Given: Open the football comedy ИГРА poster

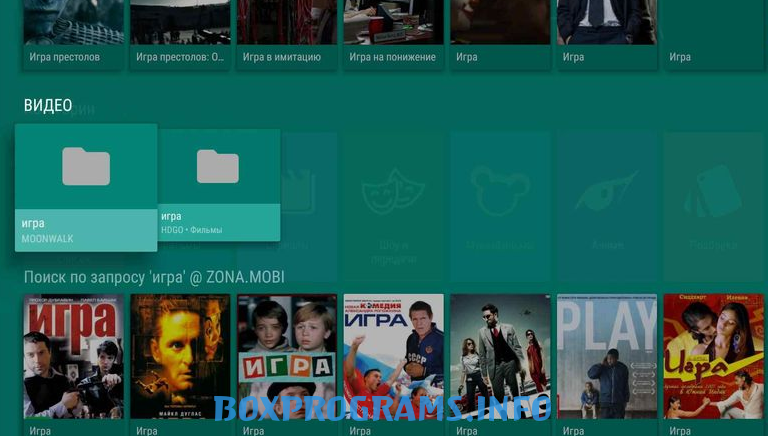Looking at the screenshot, I should [x=393, y=356].
